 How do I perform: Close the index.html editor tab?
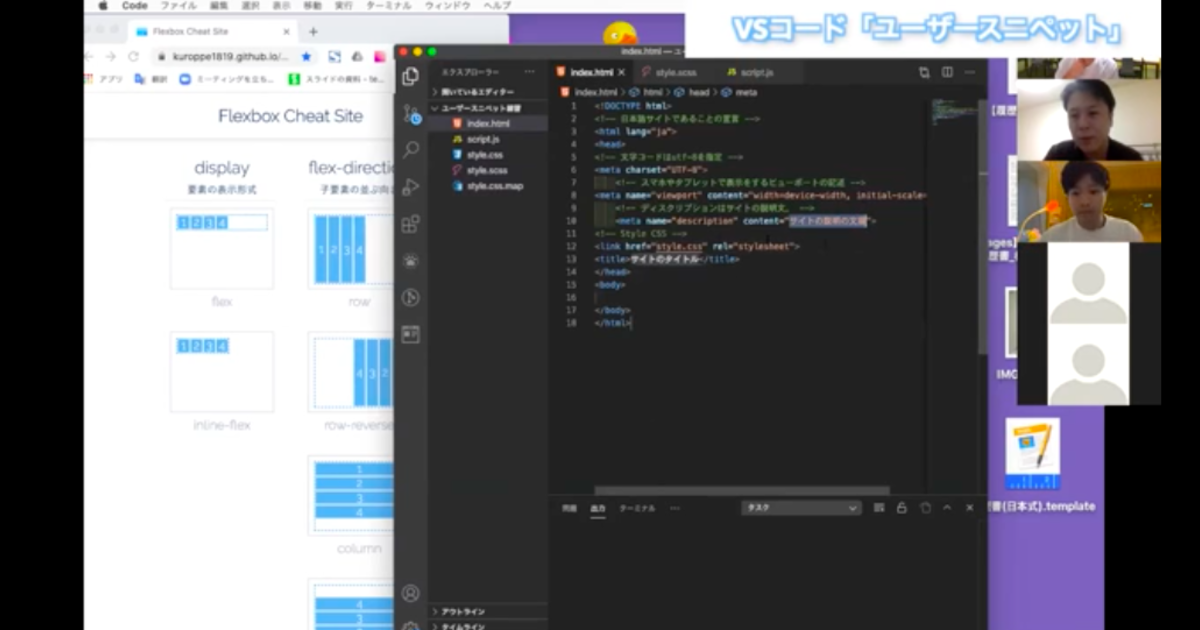point(621,73)
